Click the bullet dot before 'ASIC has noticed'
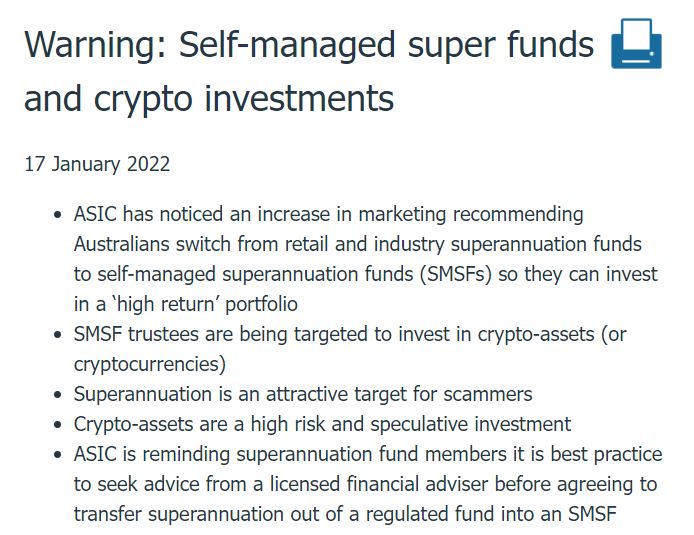This screenshot has width=694, height=535. pyautogui.click(x=58, y=216)
